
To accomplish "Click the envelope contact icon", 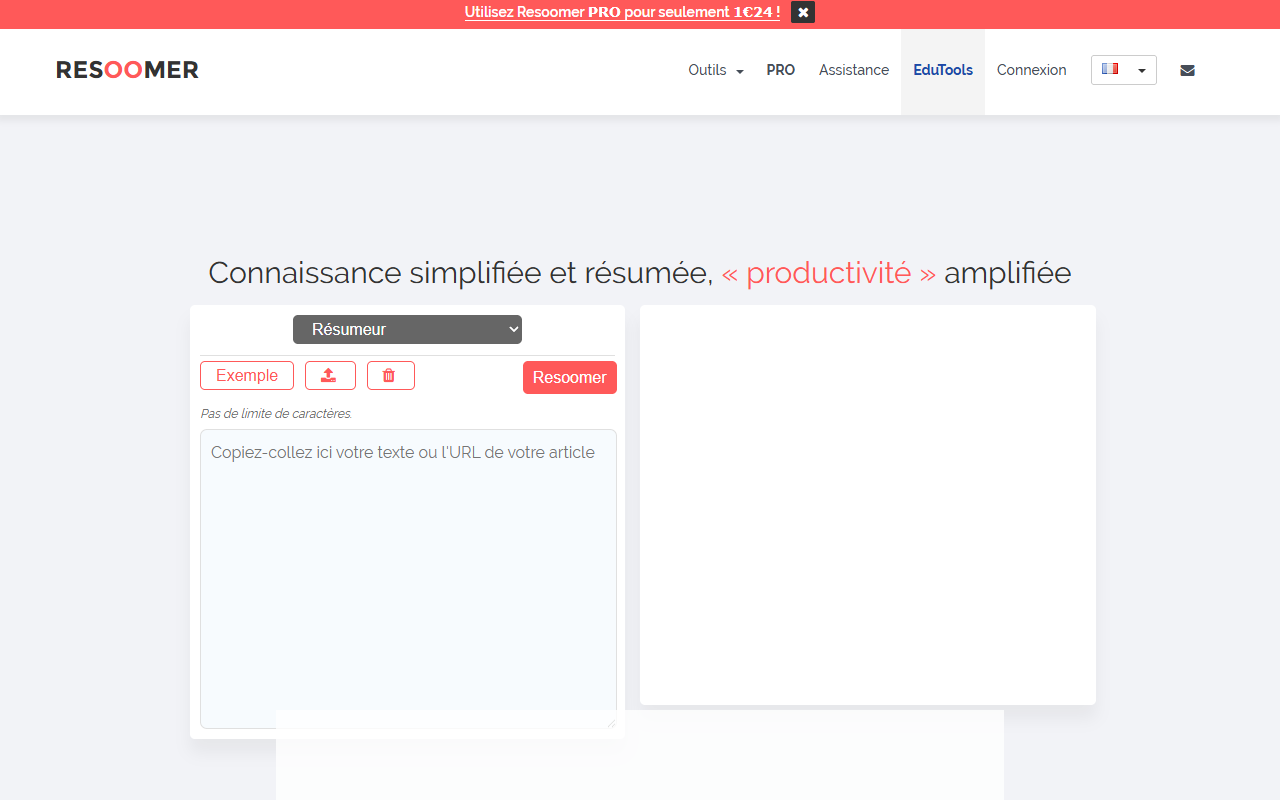I will pyautogui.click(x=1187, y=70).
